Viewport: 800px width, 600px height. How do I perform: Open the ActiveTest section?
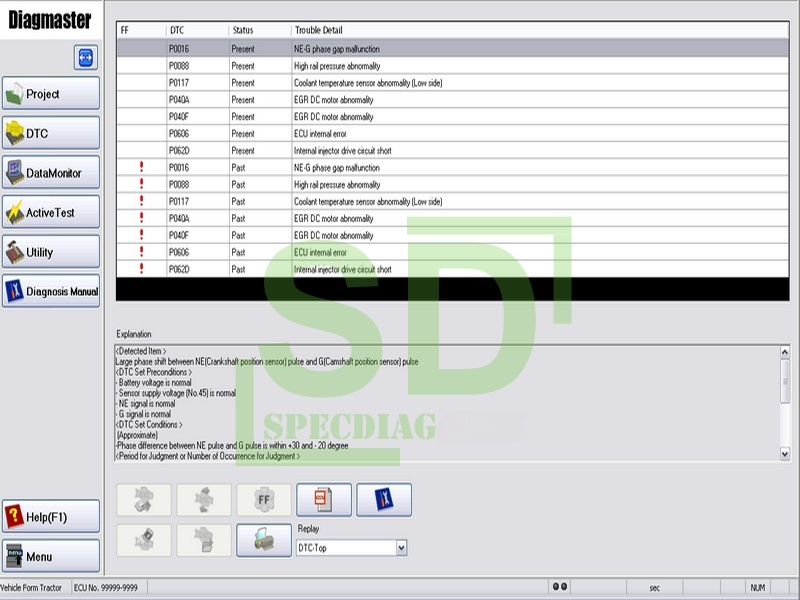[51, 212]
